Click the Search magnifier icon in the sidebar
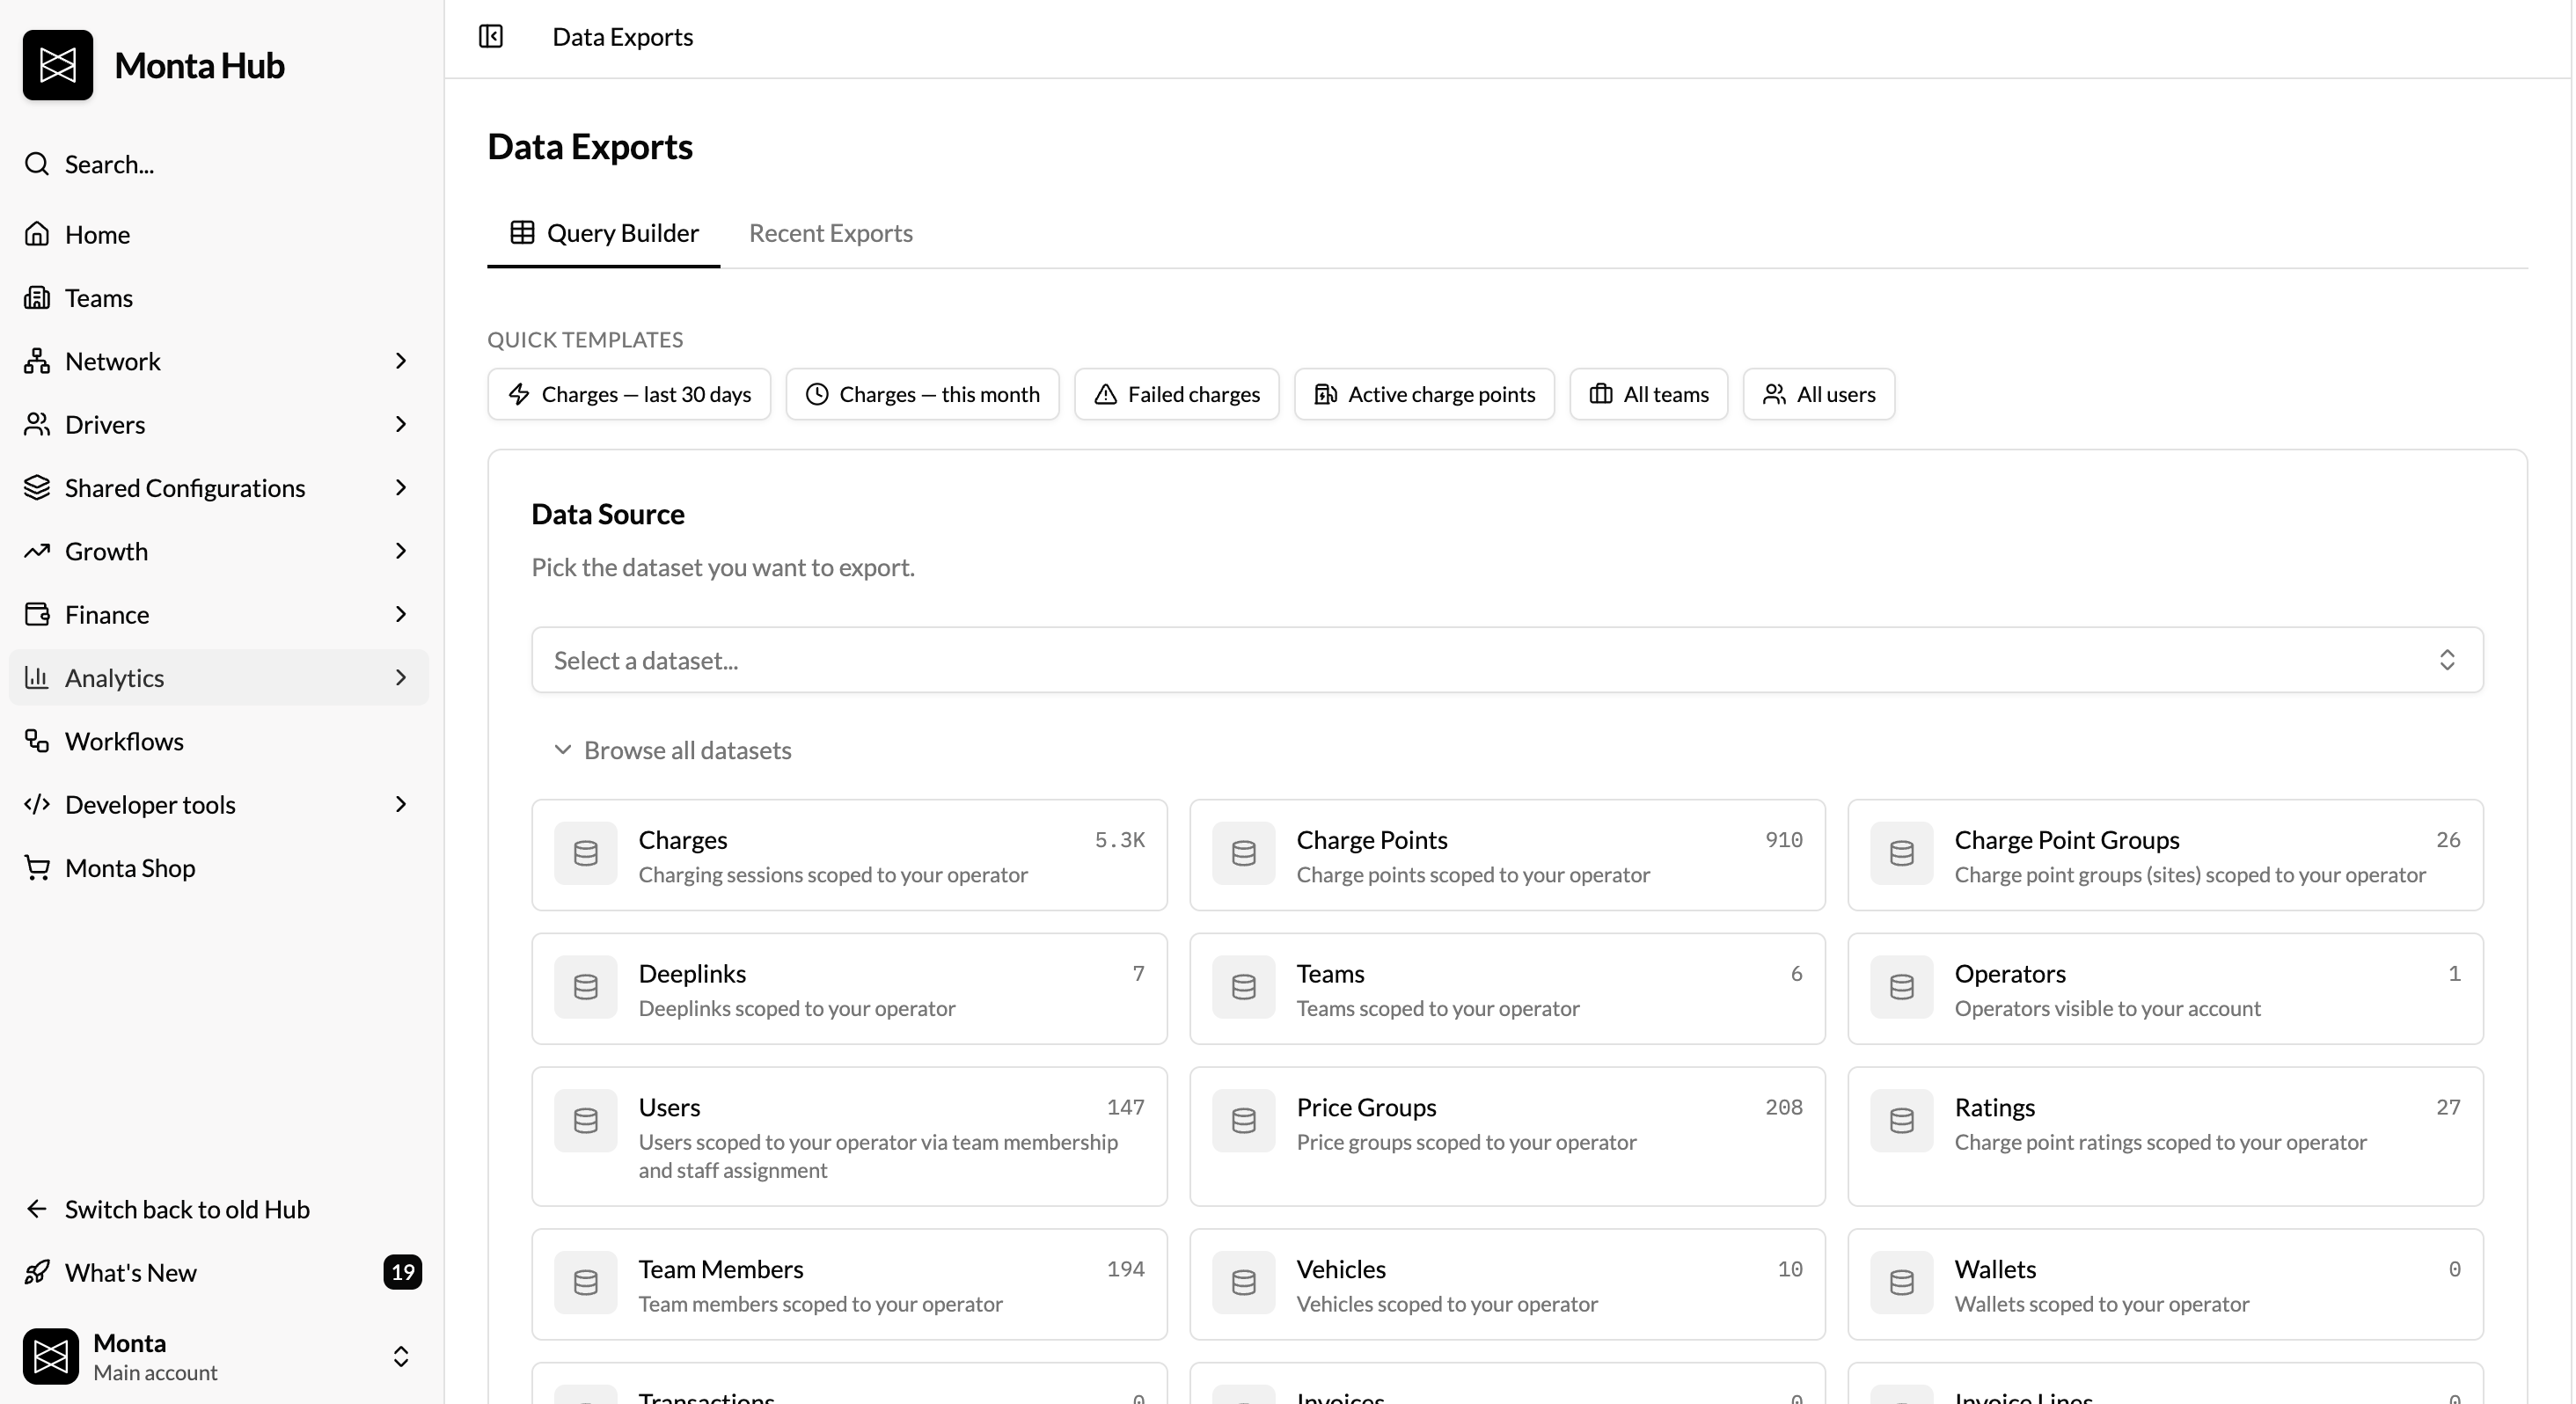Viewport: 2576px width, 1404px height. [37, 164]
